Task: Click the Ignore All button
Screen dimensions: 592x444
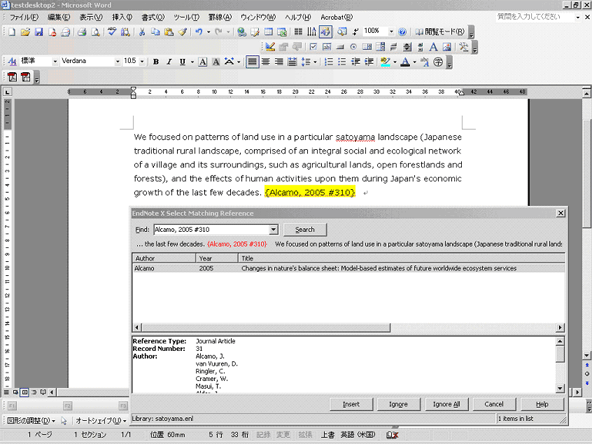Action: tap(446, 404)
